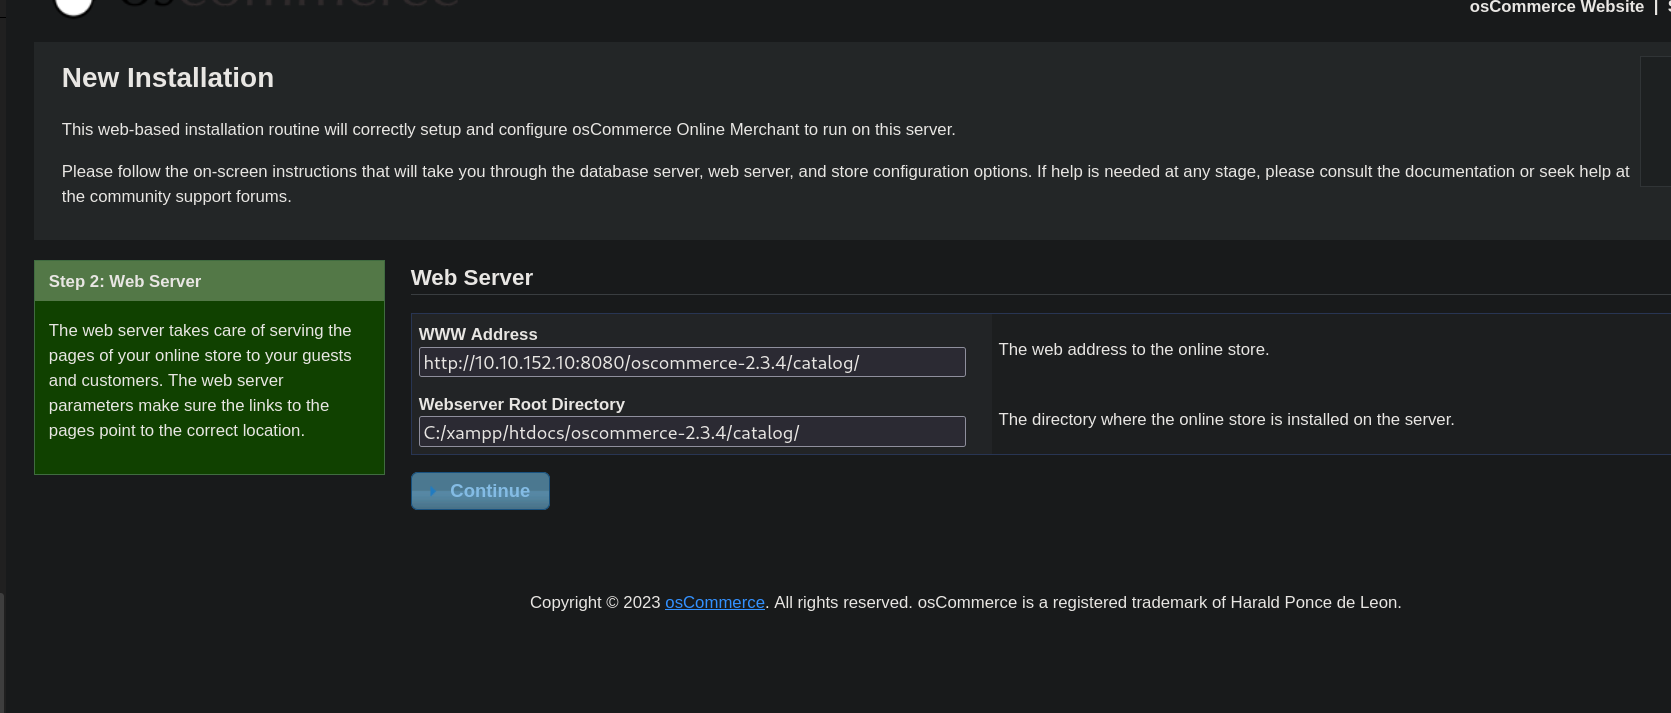Click the Web Server section heading
The image size is (1671, 713).
(x=471, y=278)
